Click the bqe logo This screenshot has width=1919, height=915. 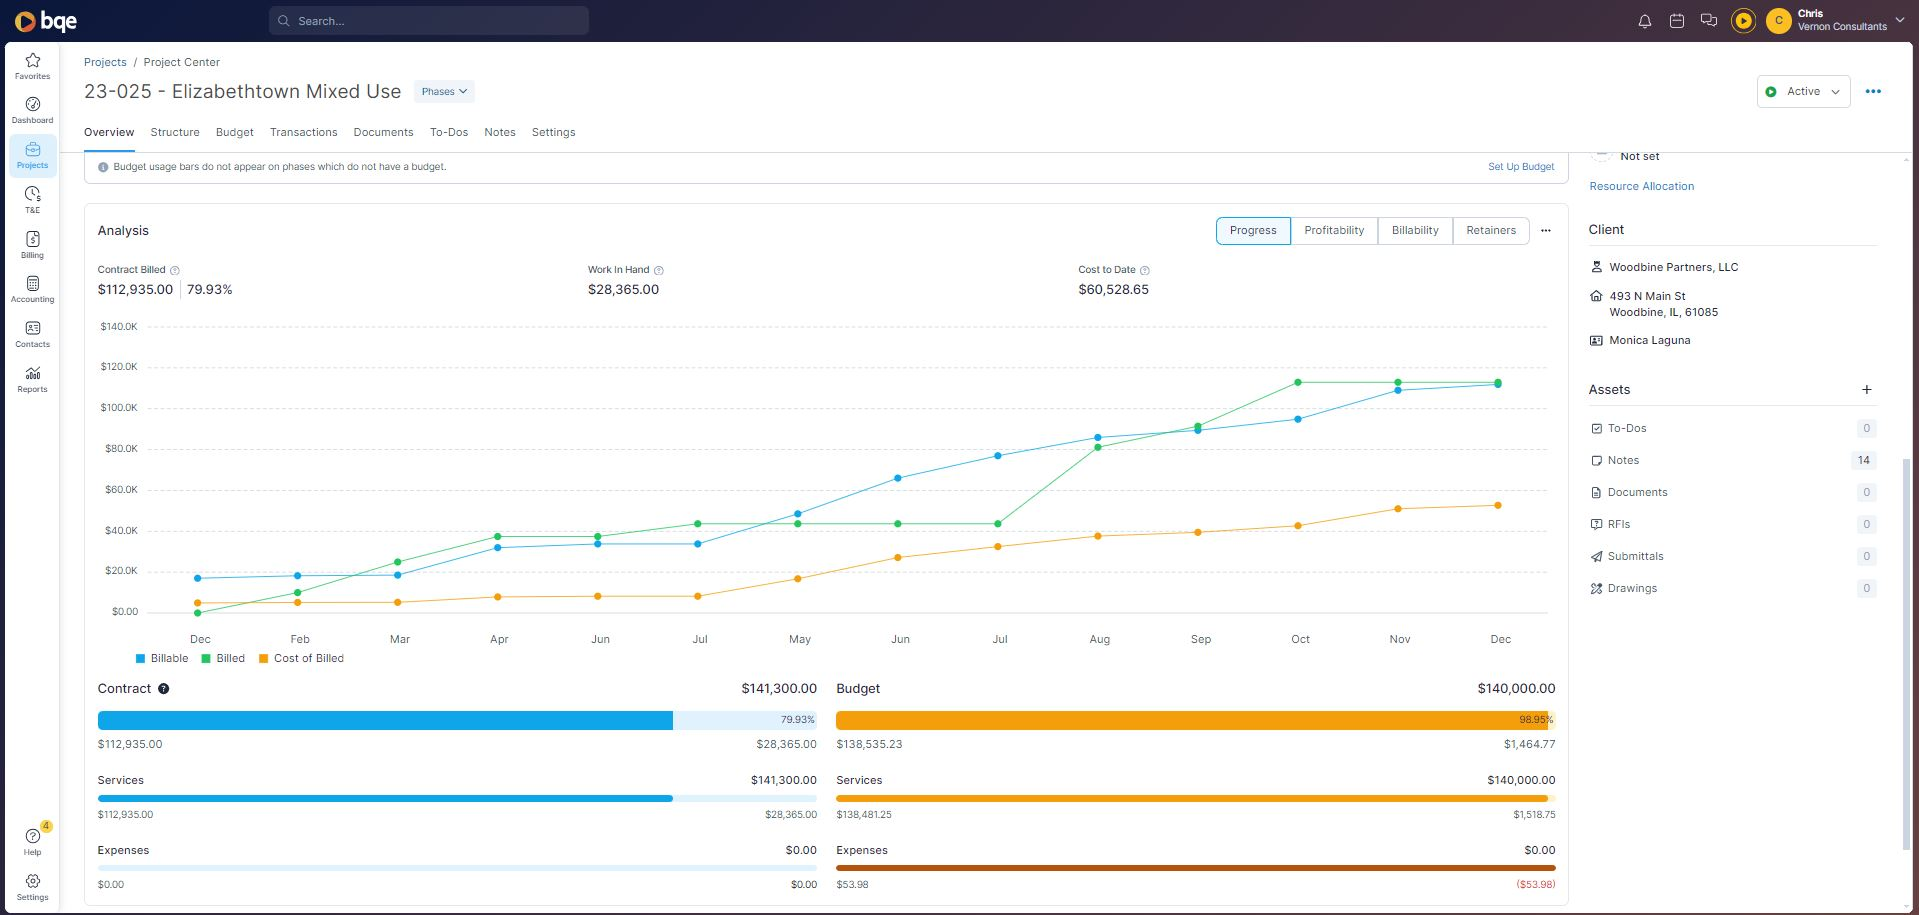(x=46, y=21)
